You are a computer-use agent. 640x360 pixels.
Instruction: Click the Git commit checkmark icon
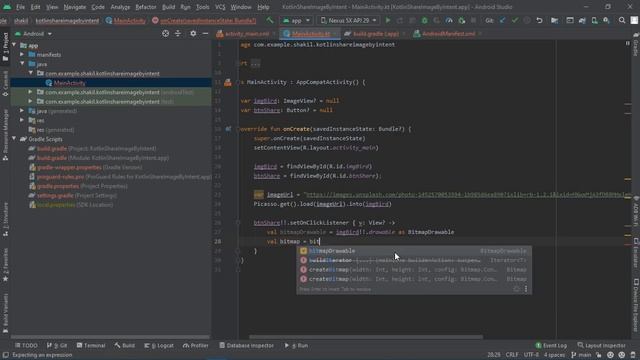(x=515, y=20)
